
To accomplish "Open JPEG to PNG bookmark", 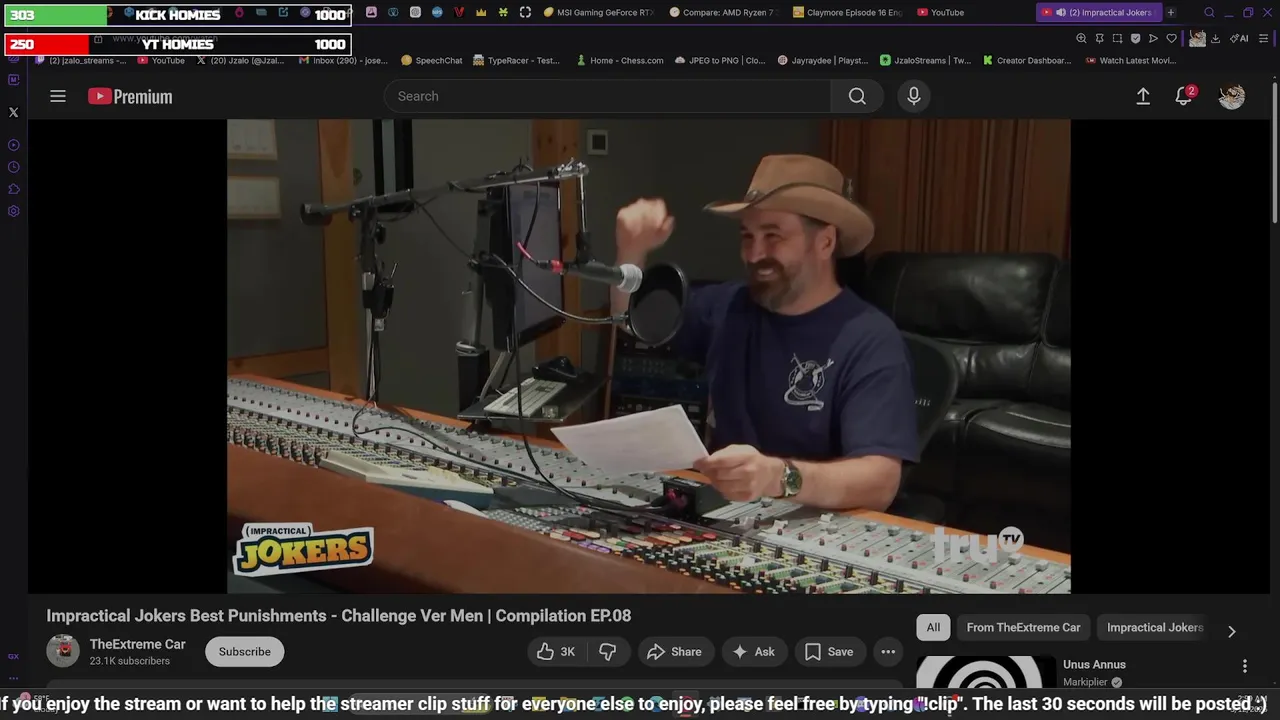I will (720, 60).
